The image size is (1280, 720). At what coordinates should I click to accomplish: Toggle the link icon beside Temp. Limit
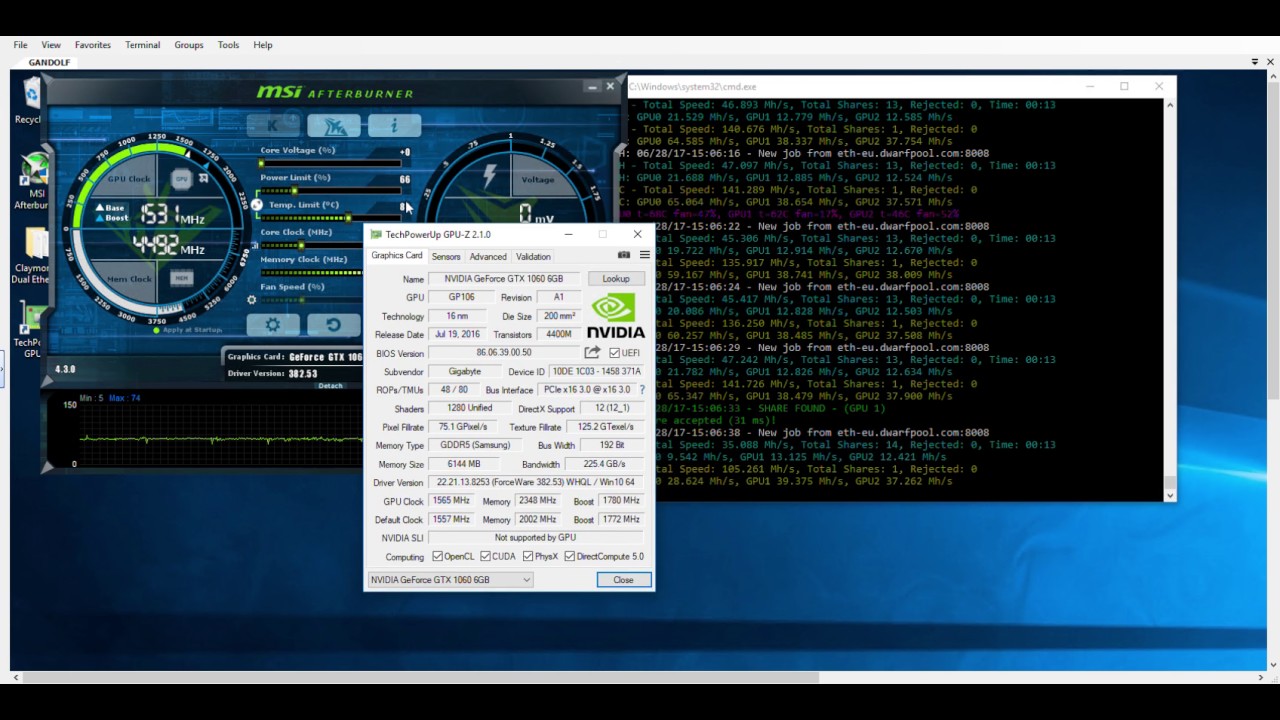[x=257, y=205]
